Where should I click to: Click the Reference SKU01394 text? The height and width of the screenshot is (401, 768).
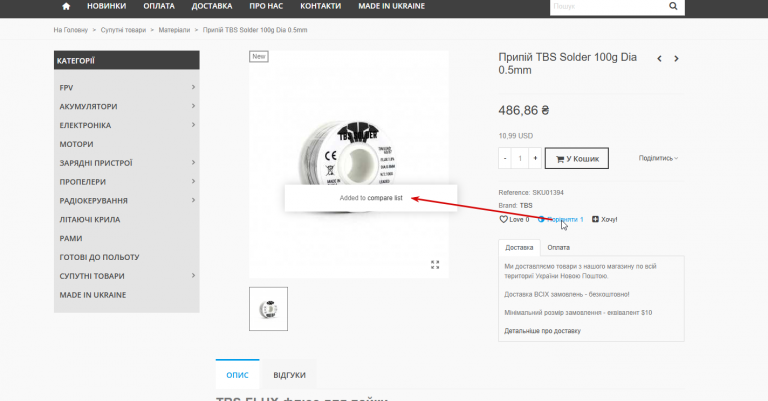pyautogui.click(x=531, y=193)
